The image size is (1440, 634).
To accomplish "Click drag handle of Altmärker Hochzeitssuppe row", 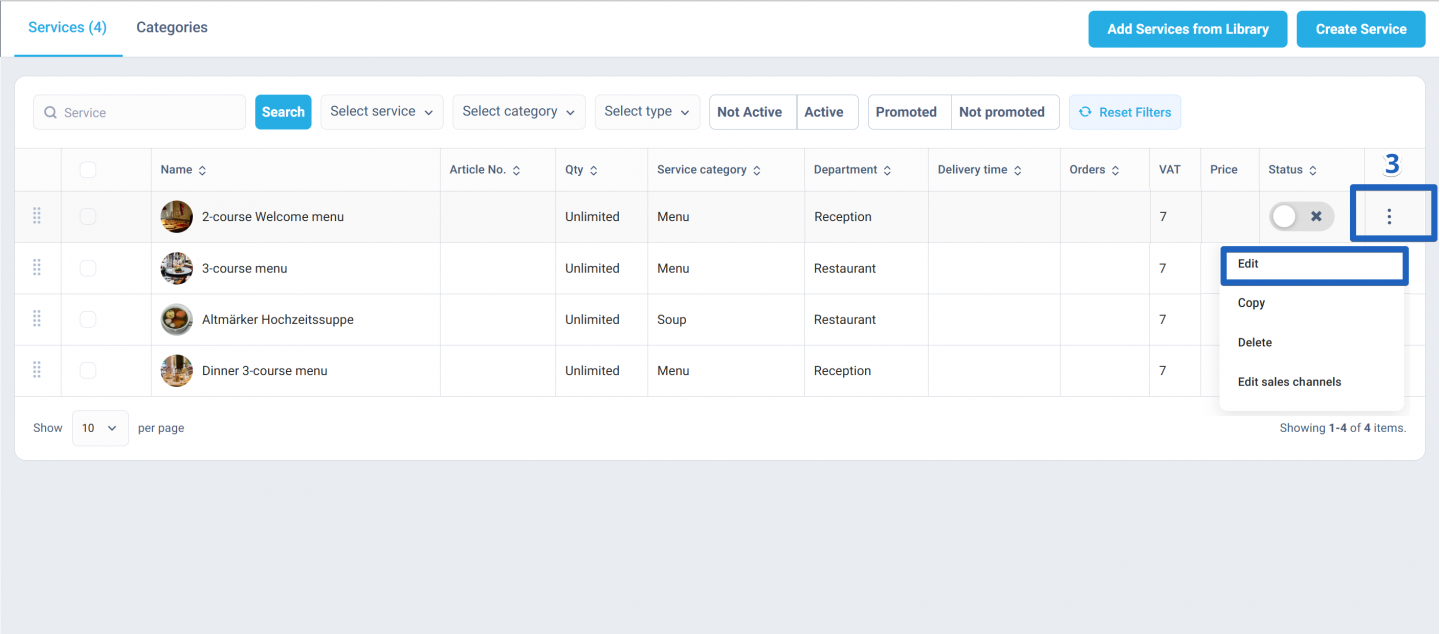I will [x=37, y=319].
